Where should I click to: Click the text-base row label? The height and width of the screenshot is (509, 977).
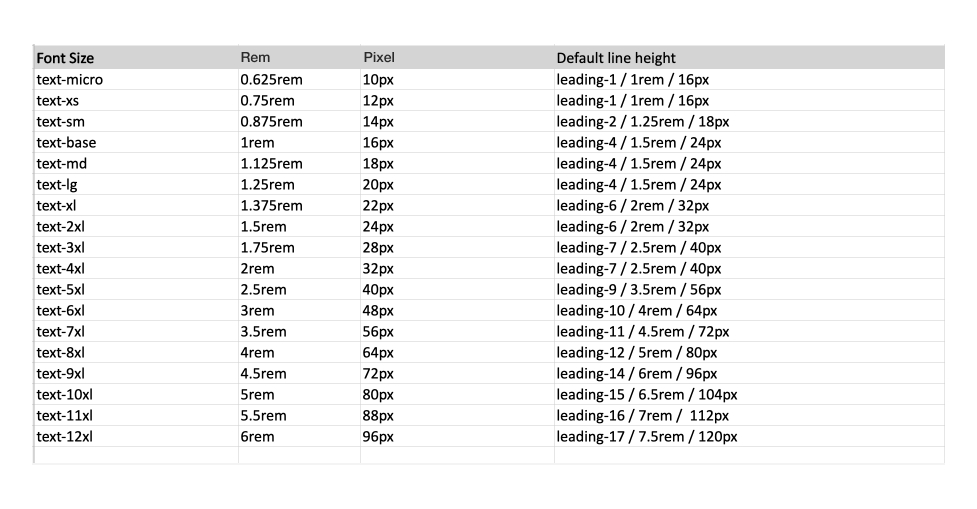point(67,142)
